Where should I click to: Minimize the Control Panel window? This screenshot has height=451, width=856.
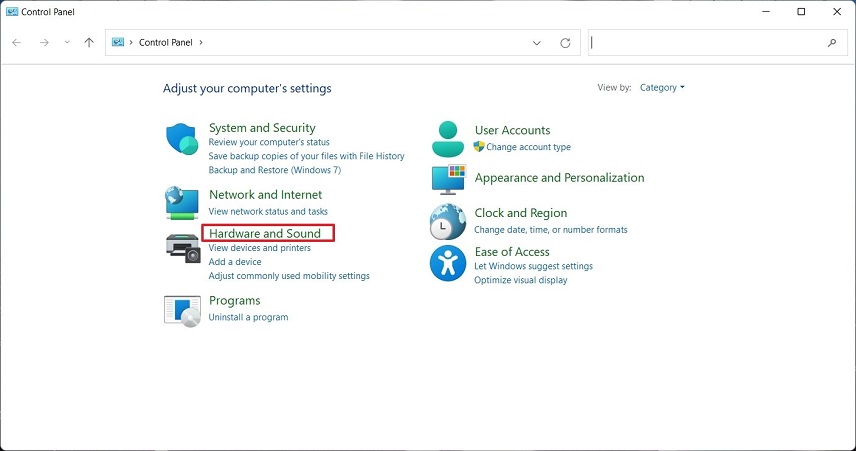[x=766, y=11]
